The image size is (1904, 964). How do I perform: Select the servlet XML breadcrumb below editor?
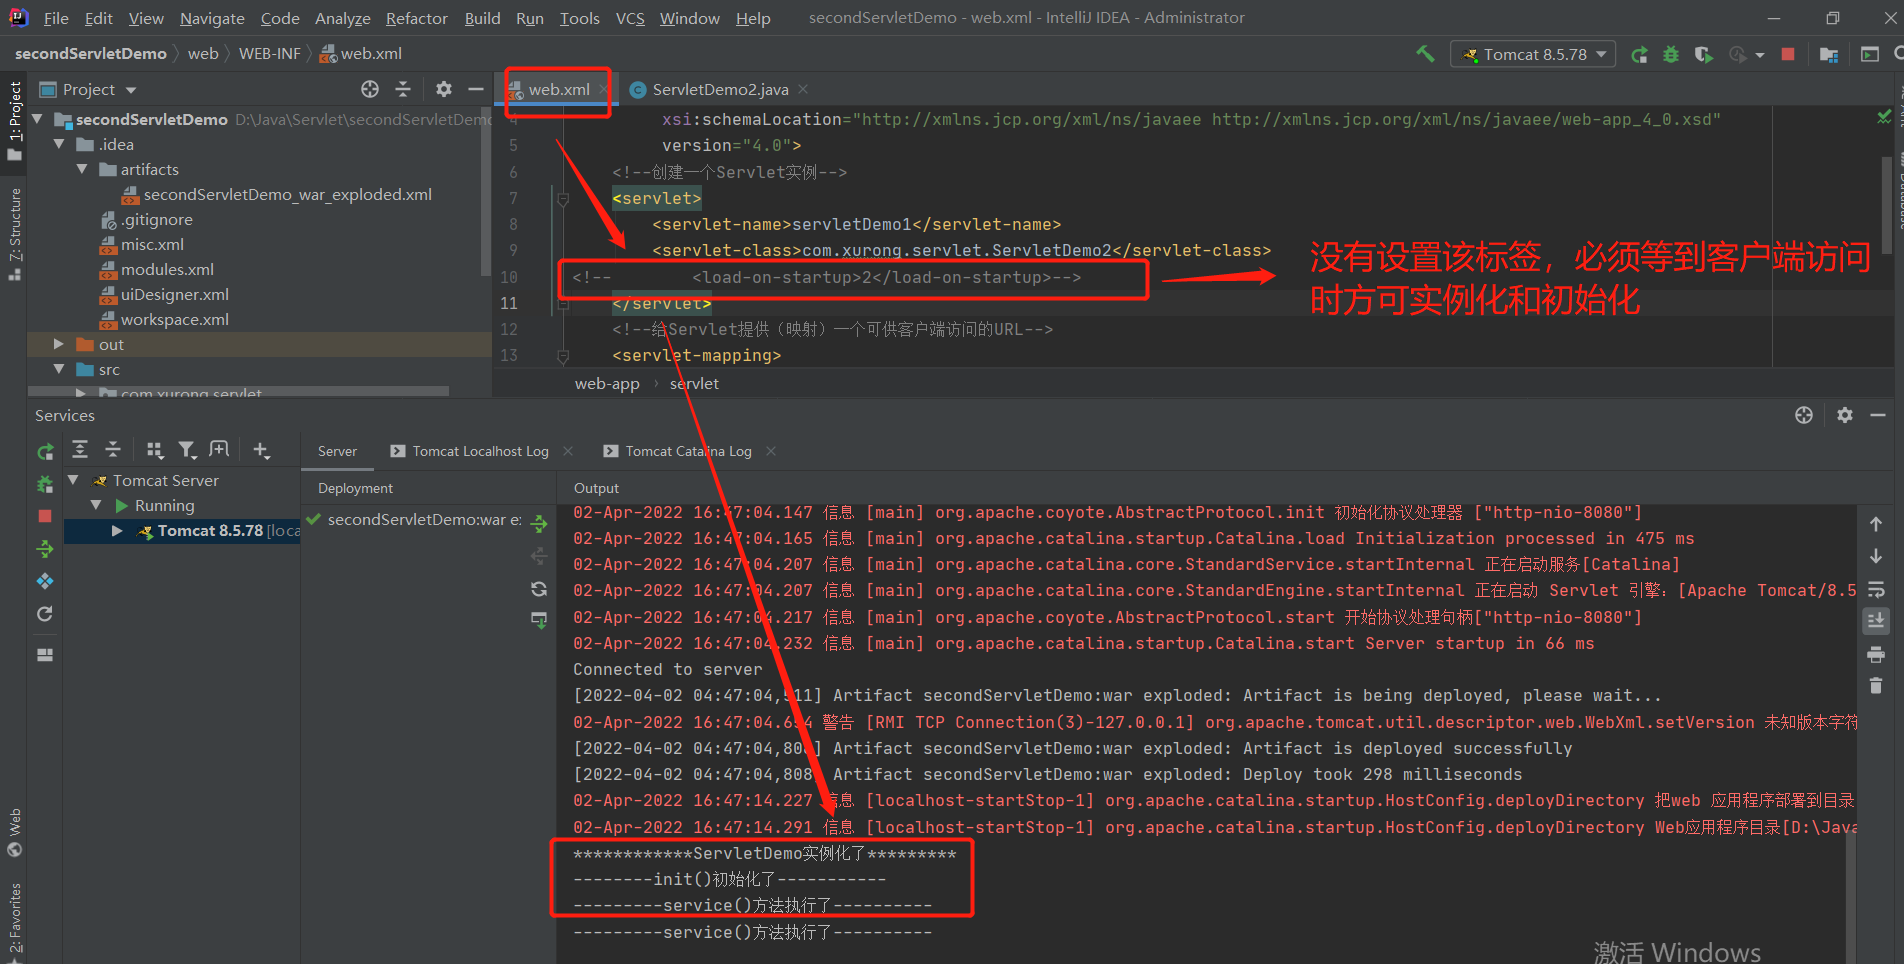pyautogui.click(x=694, y=383)
